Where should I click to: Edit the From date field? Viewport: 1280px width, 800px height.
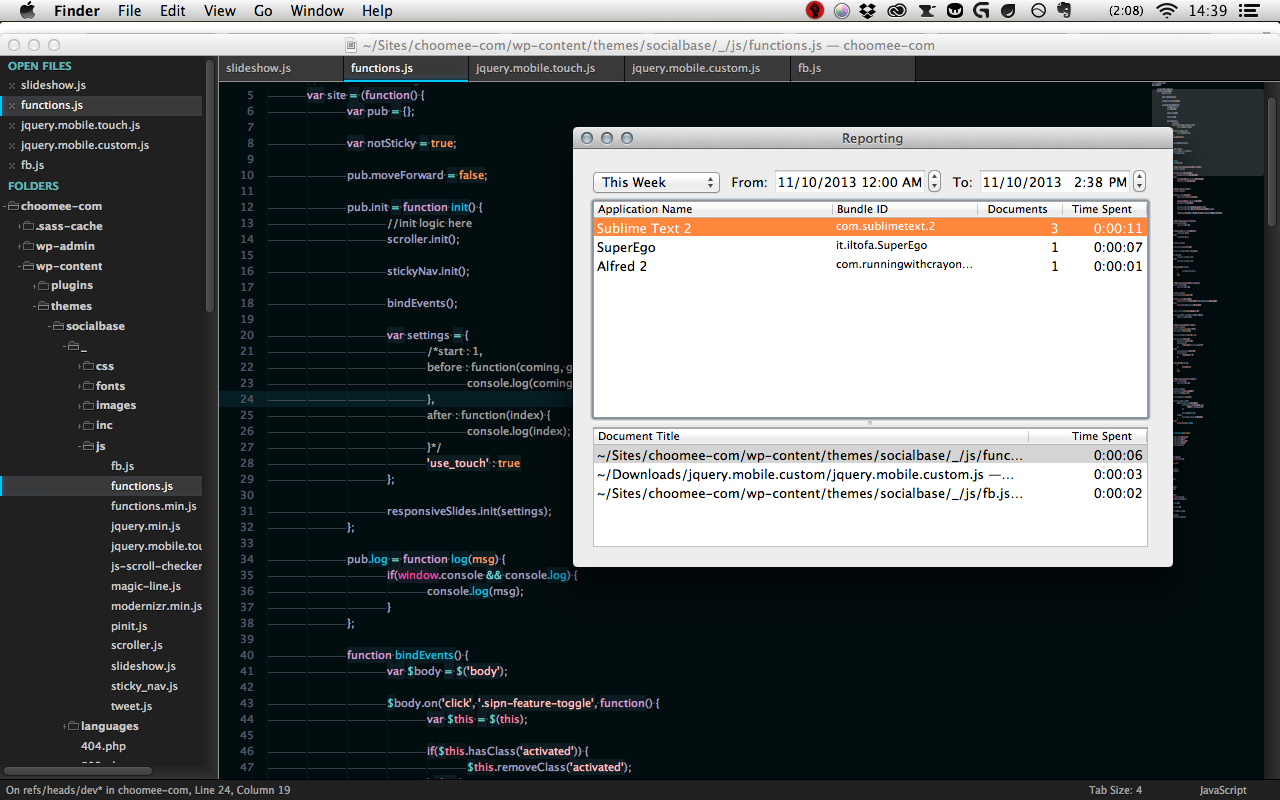click(850, 182)
